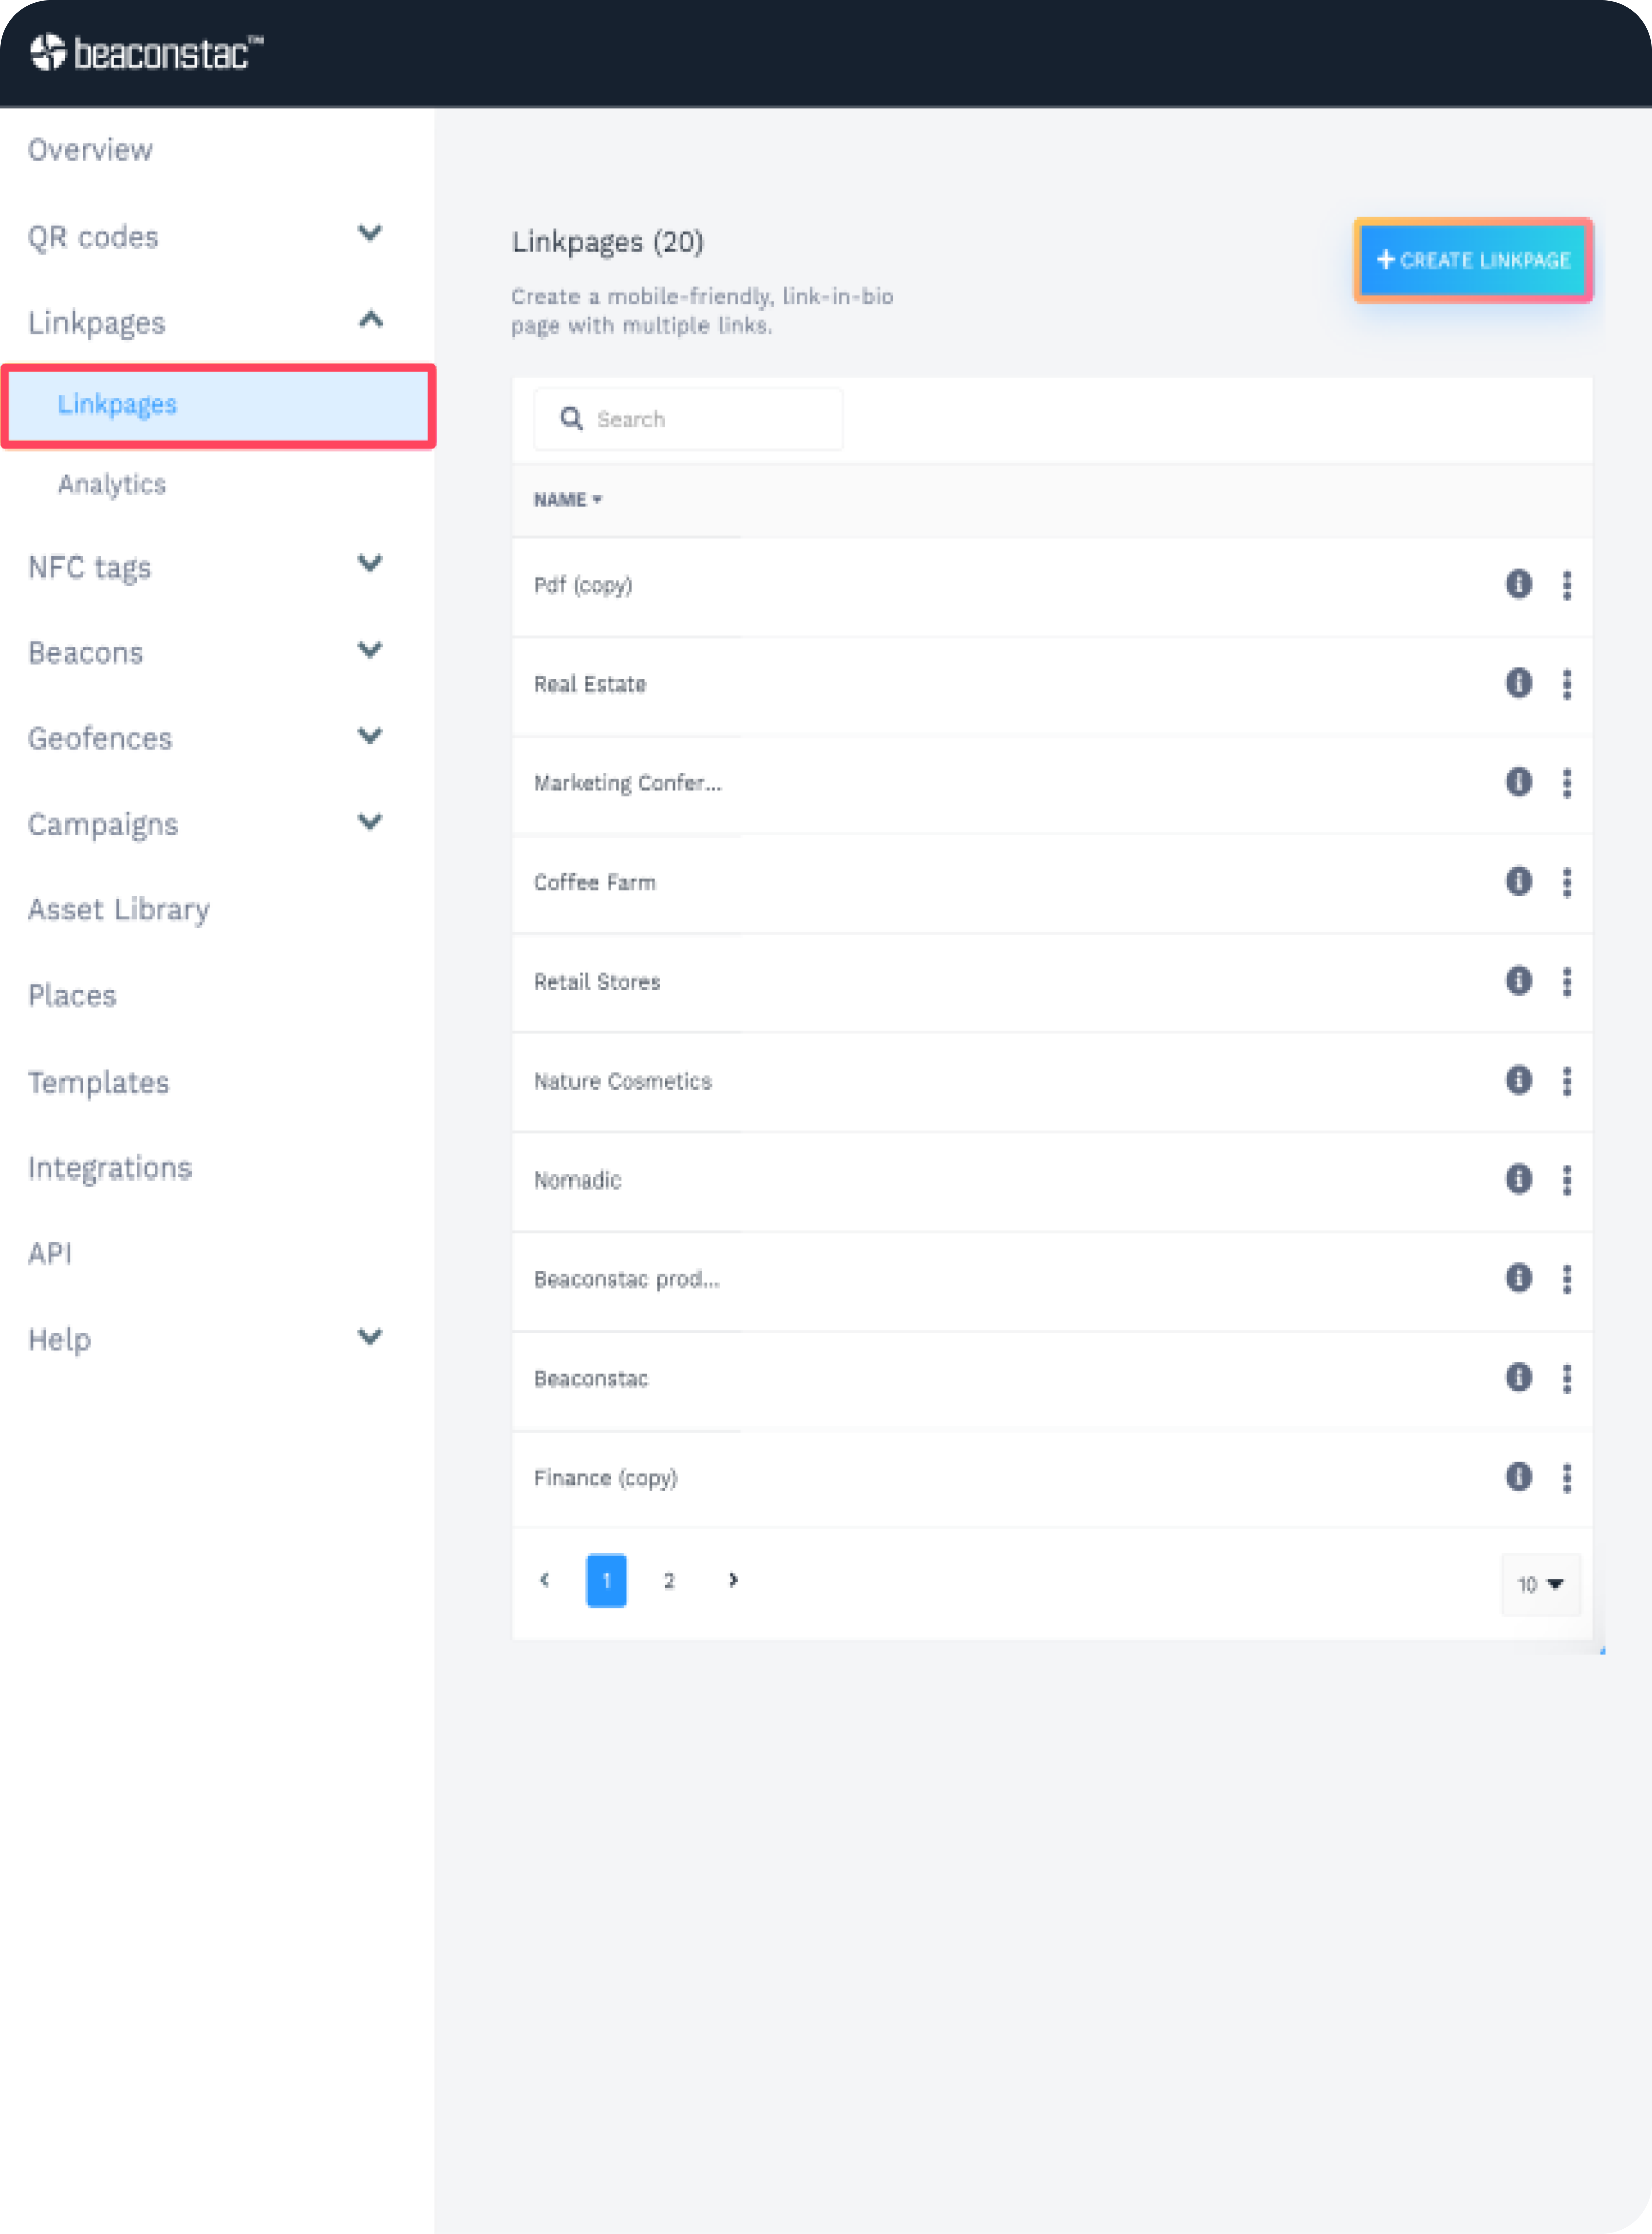Show info for Real Estate linkpage

click(1518, 683)
